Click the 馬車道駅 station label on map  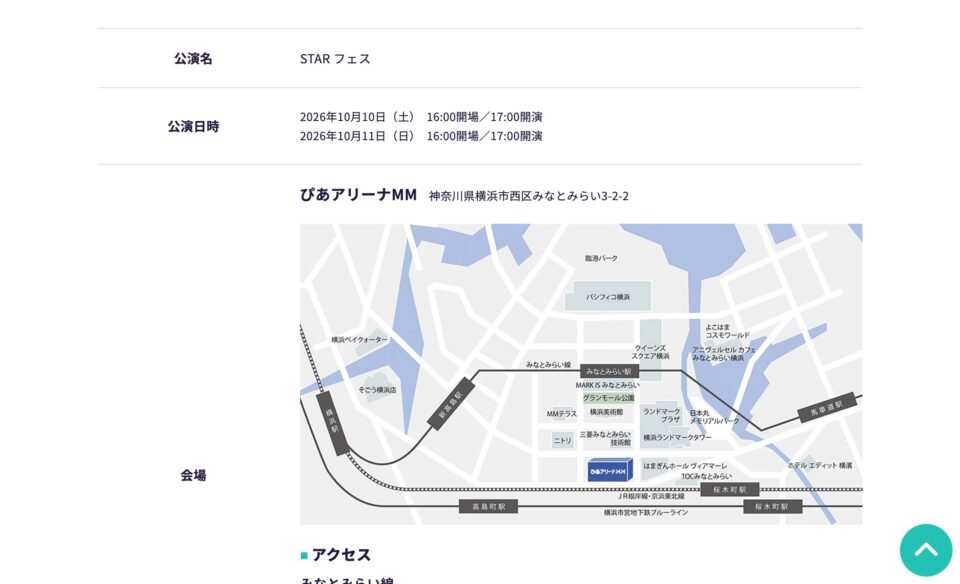[827, 408]
